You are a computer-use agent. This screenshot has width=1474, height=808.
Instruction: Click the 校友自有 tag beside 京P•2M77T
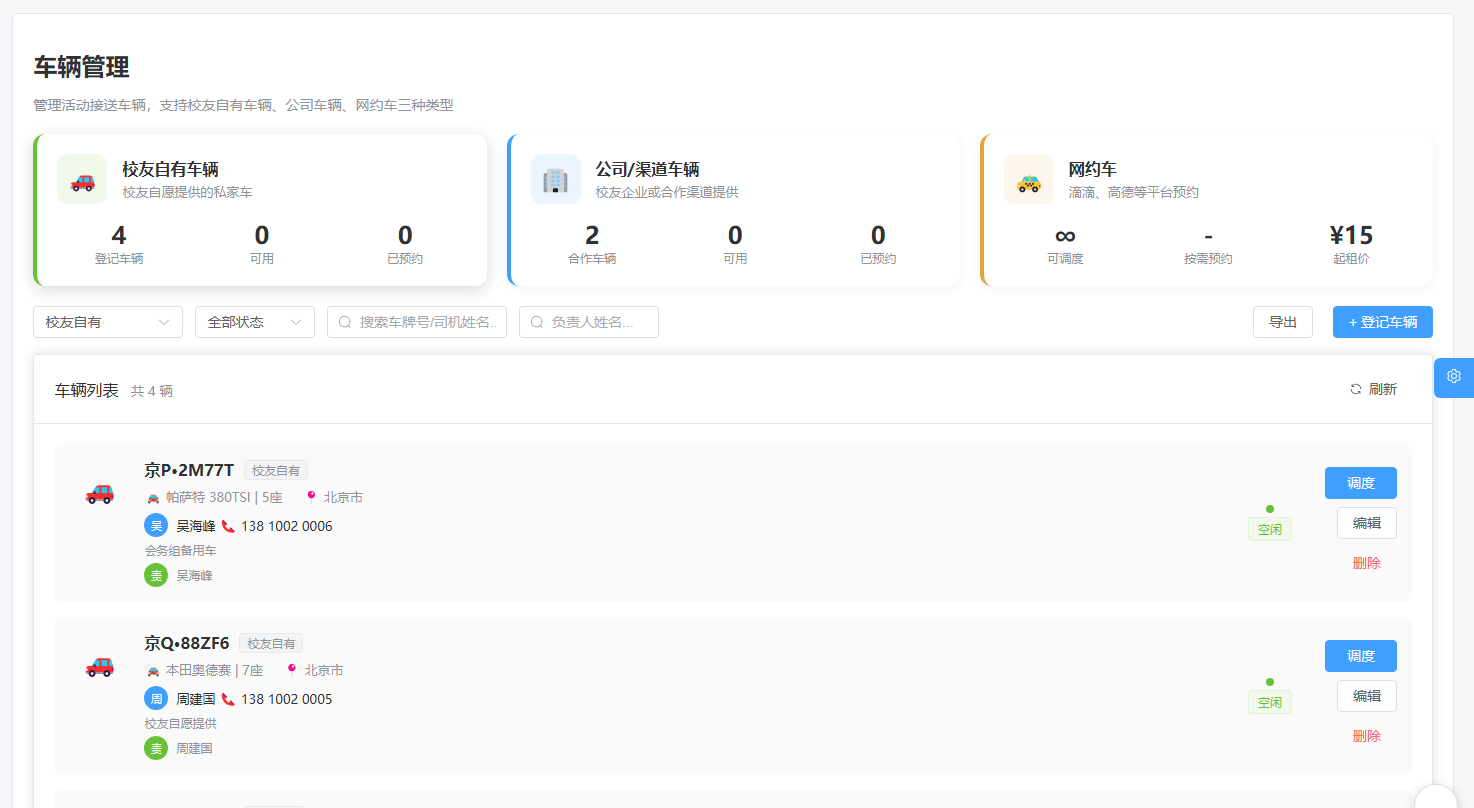276,471
